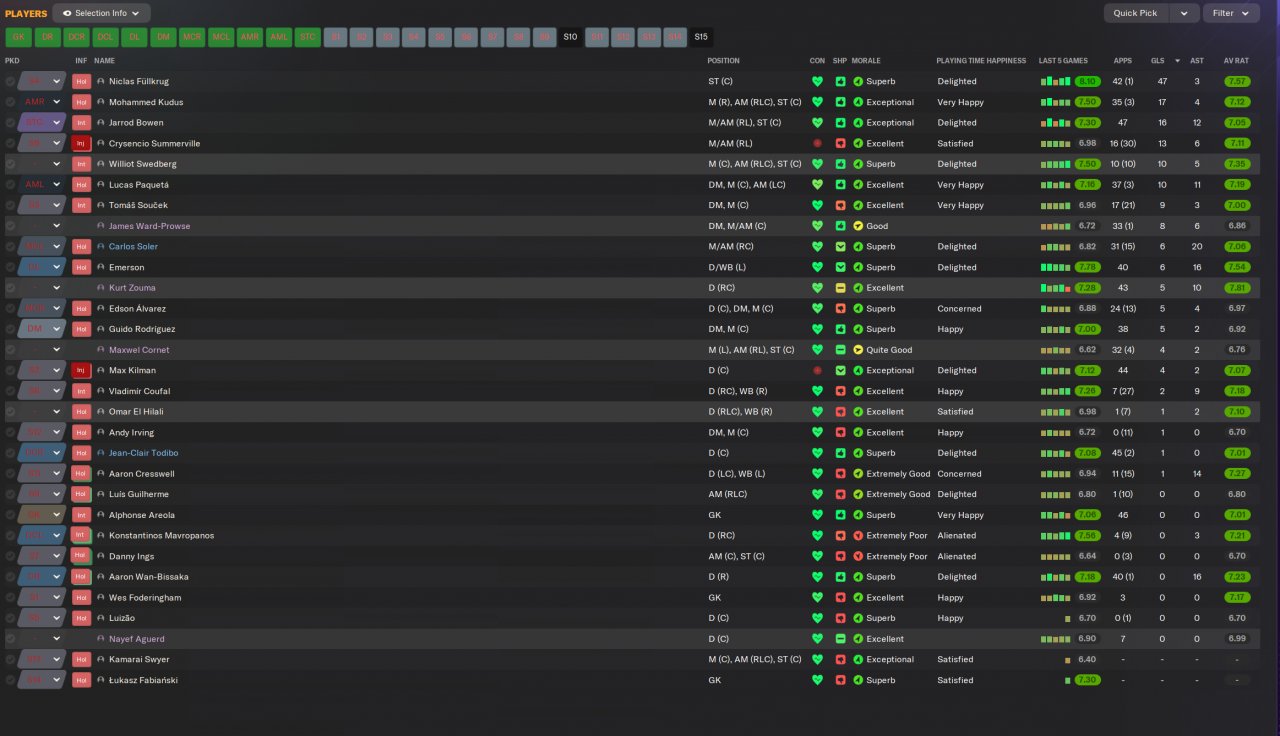This screenshot has width=1280, height=736.
Task: Click the yellow morale icon for Maxwell Cornet
Action: [858, 350]
